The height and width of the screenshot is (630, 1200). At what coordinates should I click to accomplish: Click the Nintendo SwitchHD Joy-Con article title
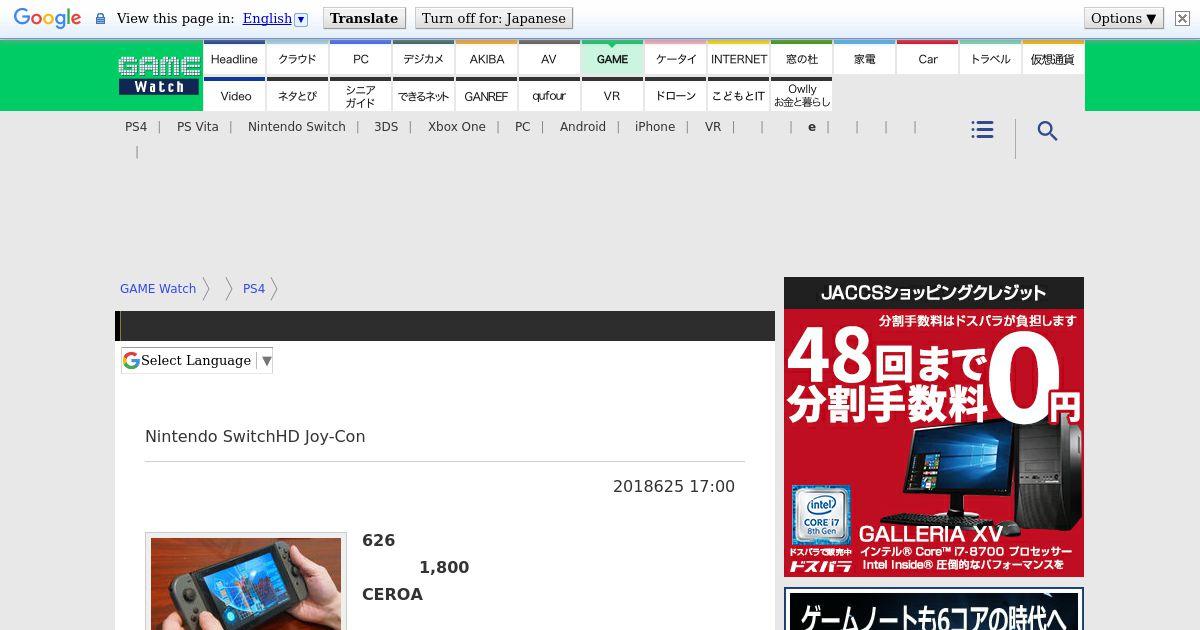[x=255, y=436]
